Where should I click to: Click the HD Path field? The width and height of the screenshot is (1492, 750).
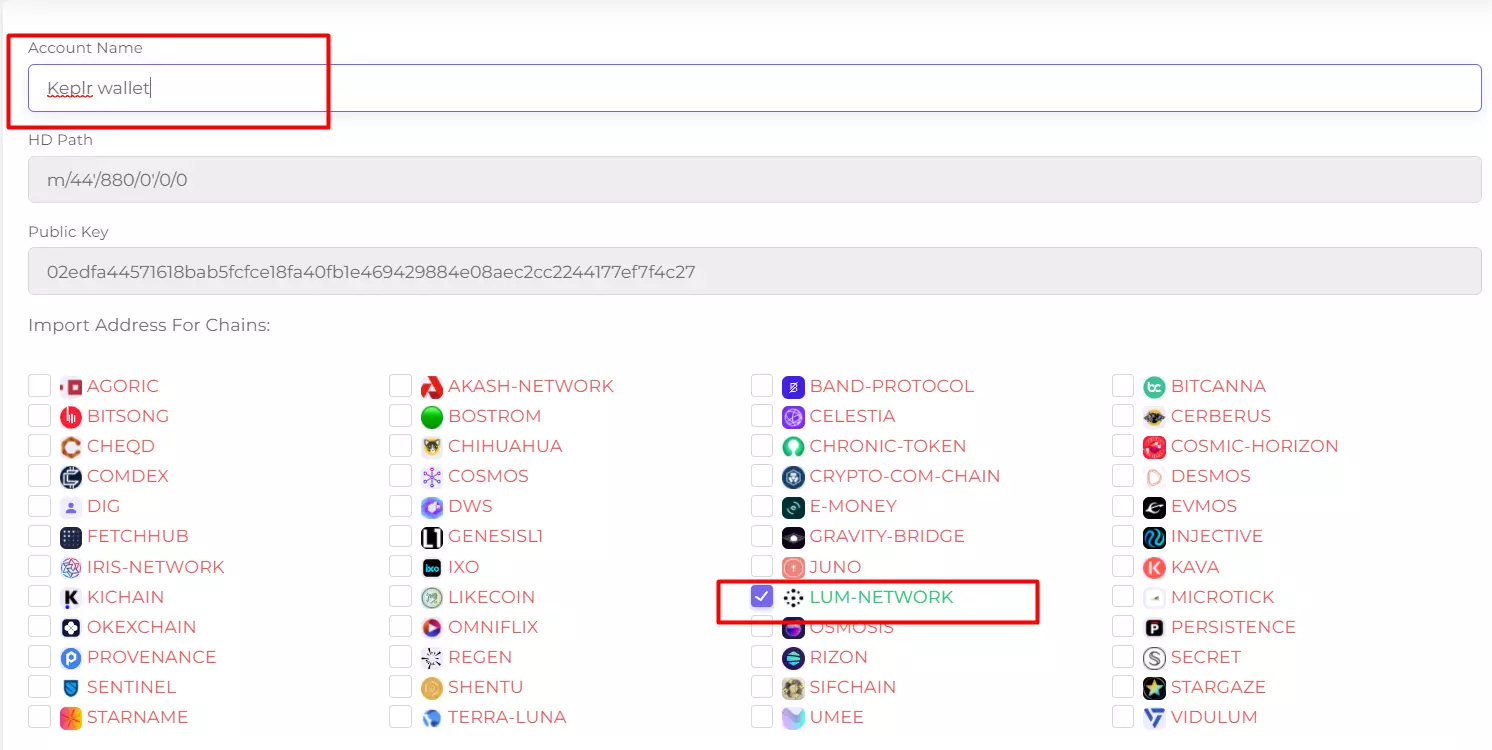755,180
